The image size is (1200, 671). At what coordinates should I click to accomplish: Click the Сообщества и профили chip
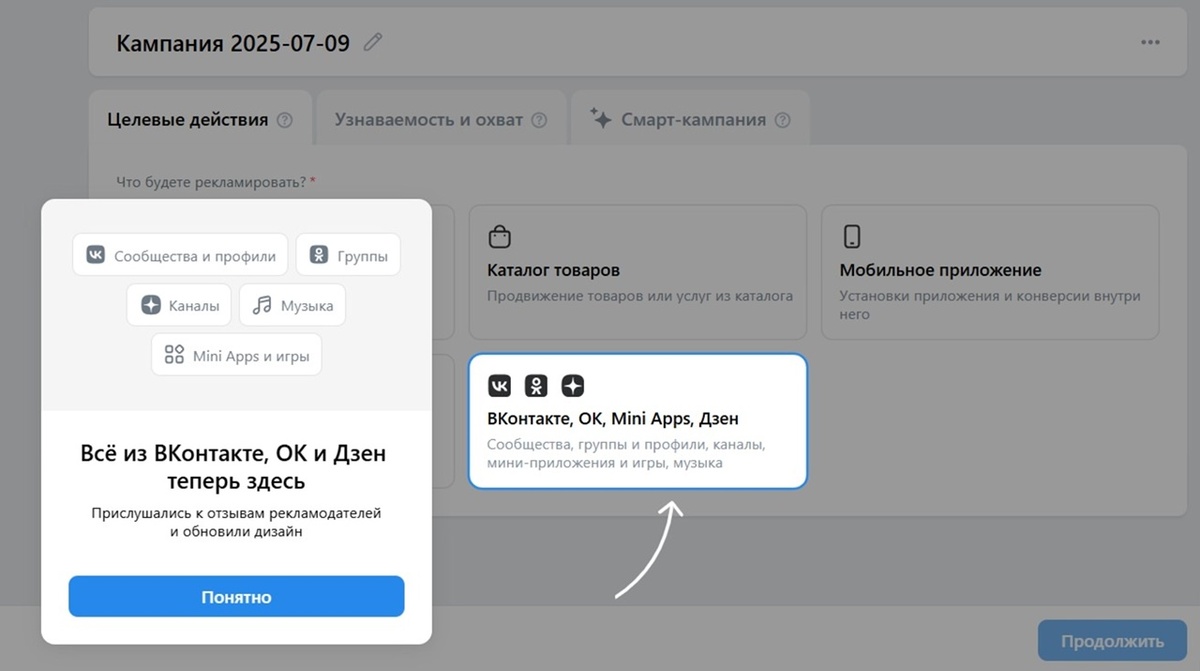click(181, 255)
